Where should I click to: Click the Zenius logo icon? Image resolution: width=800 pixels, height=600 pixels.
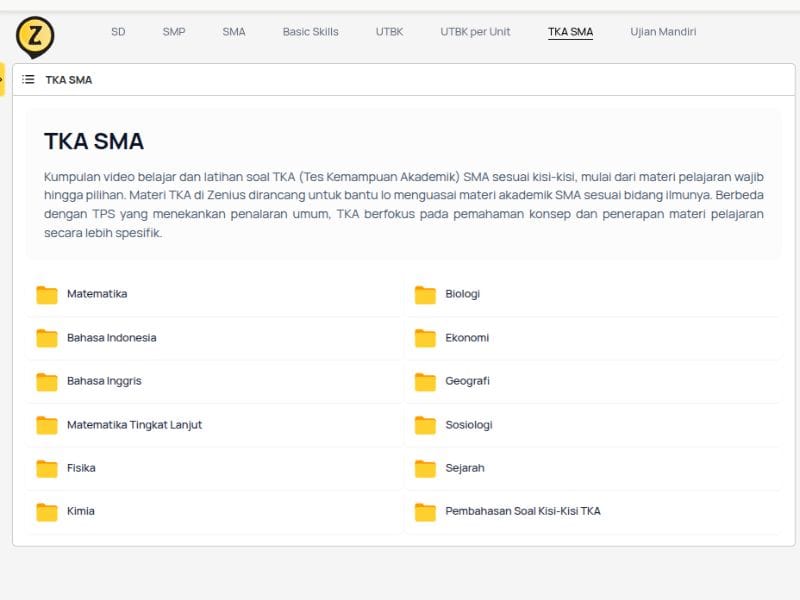pyautogui.click(x=35, y=37)
